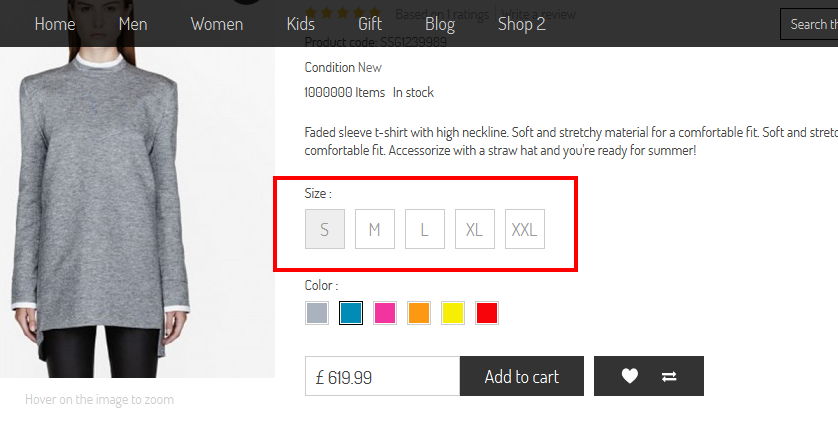
Task: Pick size L
Action: tap(425, 229)
